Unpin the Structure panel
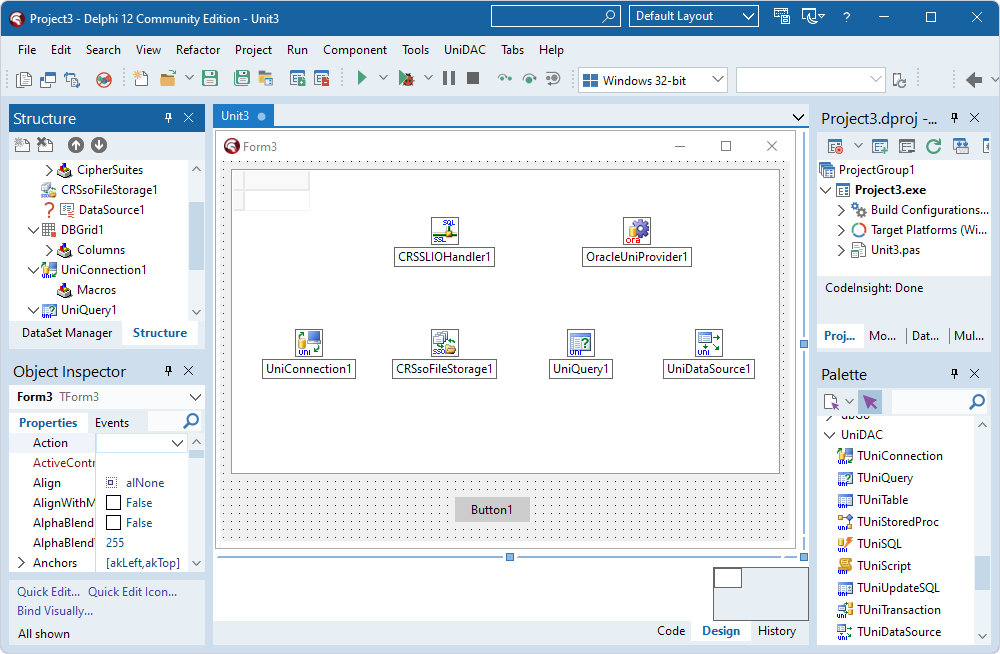 tap(169, 117)
